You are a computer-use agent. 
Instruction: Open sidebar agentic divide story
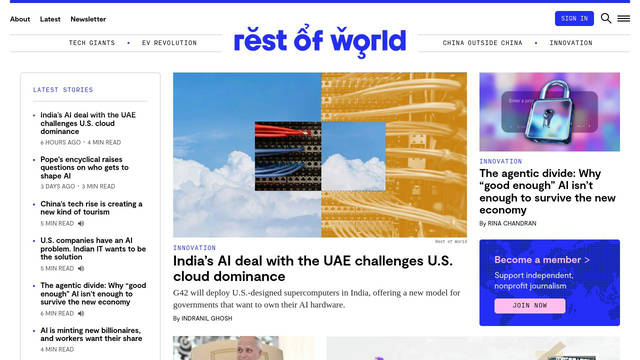click(x=93, y=293)
